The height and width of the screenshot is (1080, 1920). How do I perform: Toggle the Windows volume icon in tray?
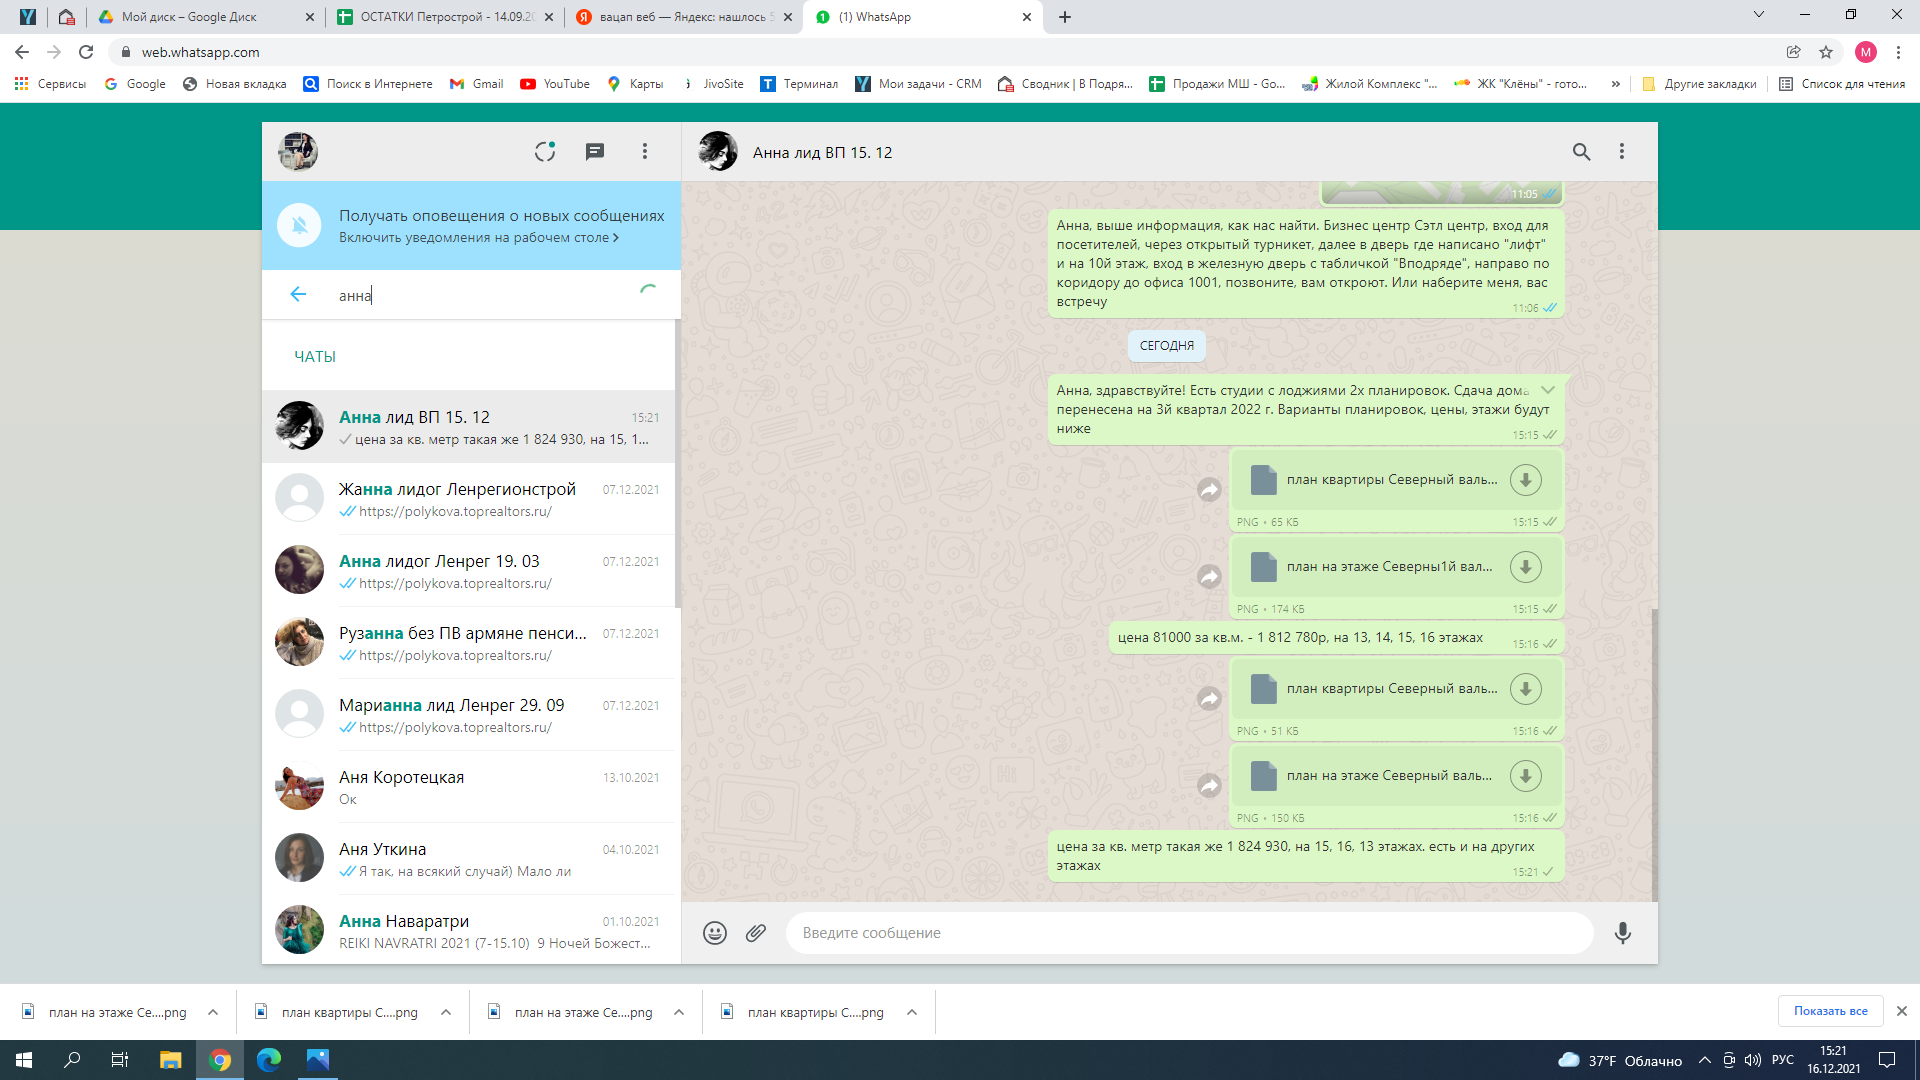coord(1753,1060)
